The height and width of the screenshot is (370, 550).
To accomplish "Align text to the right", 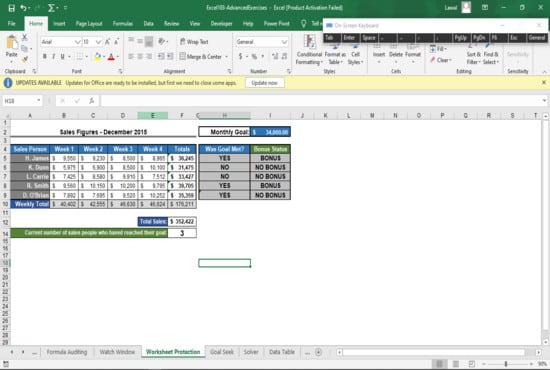I will [x=149, y=56].
